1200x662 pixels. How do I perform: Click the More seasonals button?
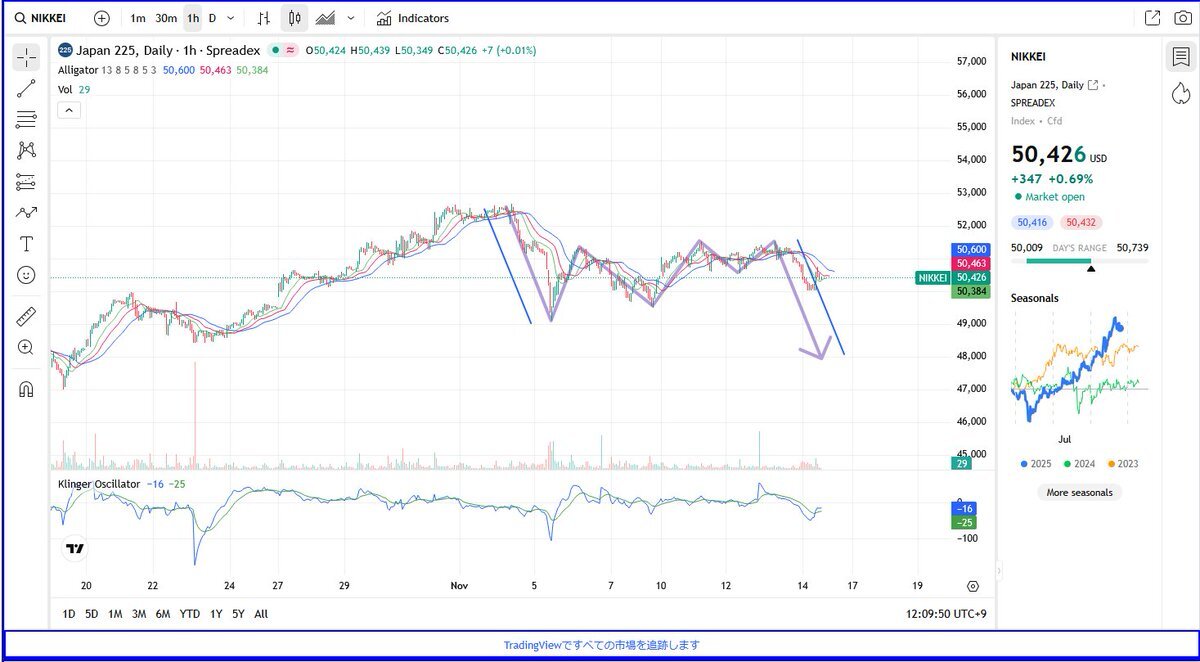point(1079,492)
